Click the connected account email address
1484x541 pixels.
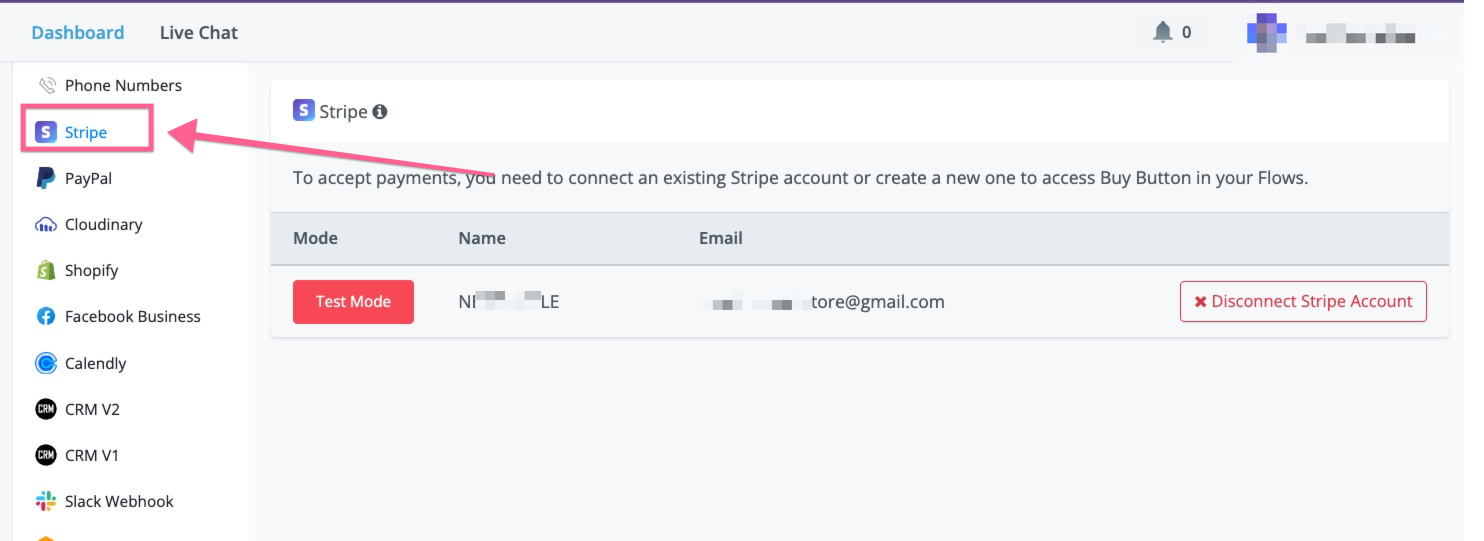point(822,301)
